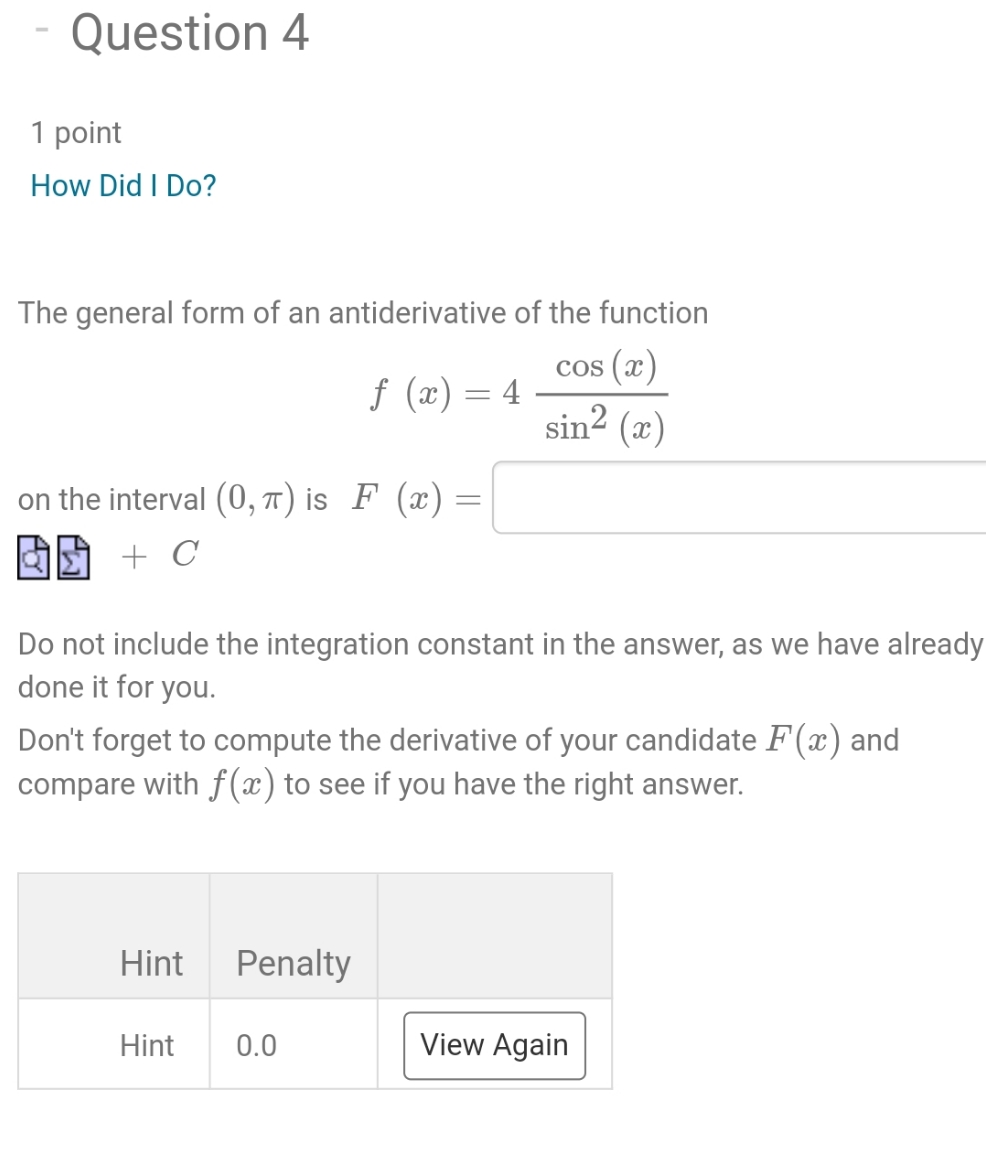Click the Question 4 heading
Viewport: 986px width, 1166px height.
pyautogui.click(x=189, y=33)
